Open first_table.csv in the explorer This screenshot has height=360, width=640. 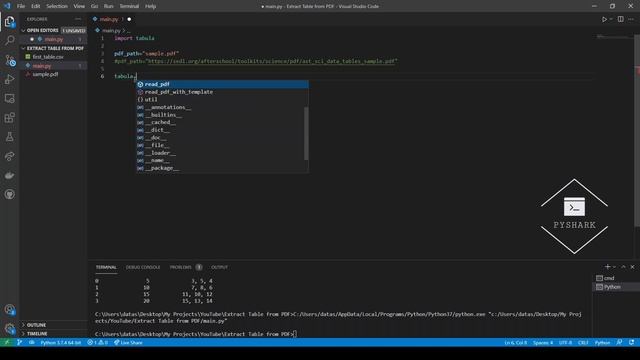click(48, 57)
